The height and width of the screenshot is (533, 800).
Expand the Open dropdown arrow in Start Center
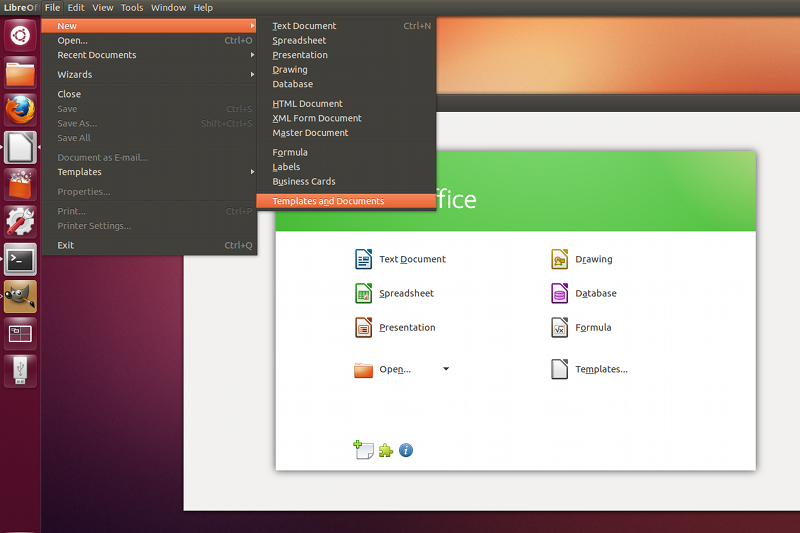446,369
